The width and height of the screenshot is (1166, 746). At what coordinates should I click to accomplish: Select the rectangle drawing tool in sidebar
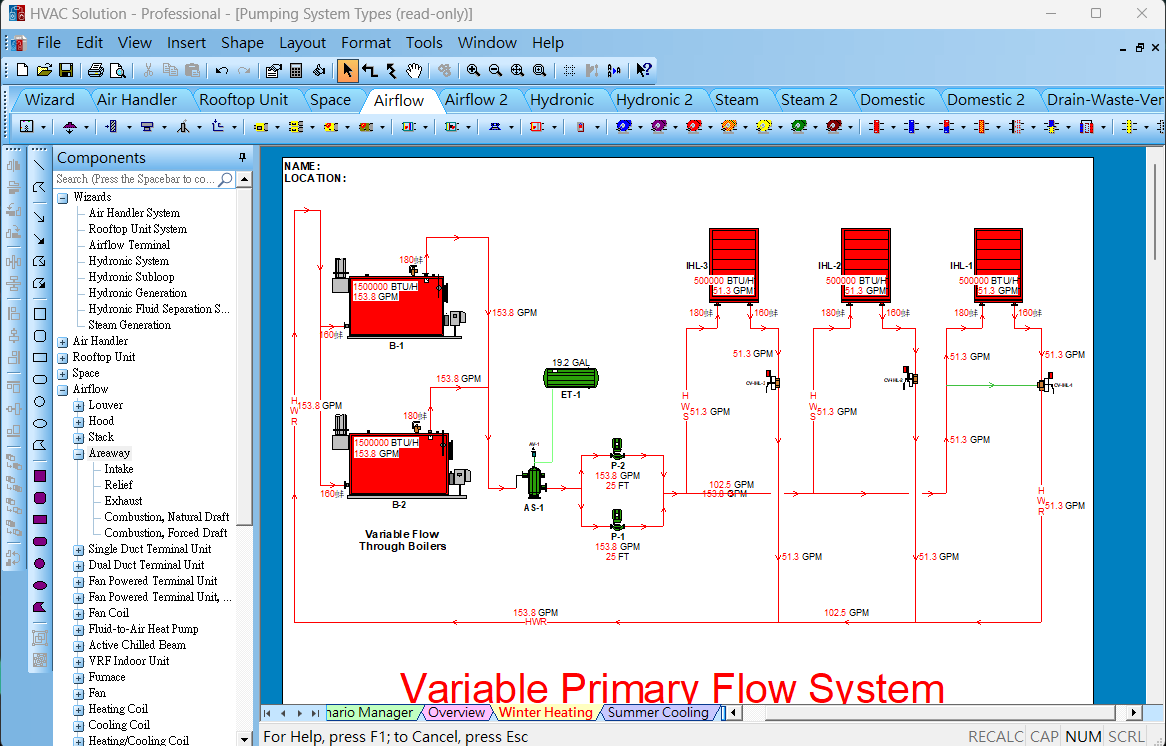click(40, 357)
